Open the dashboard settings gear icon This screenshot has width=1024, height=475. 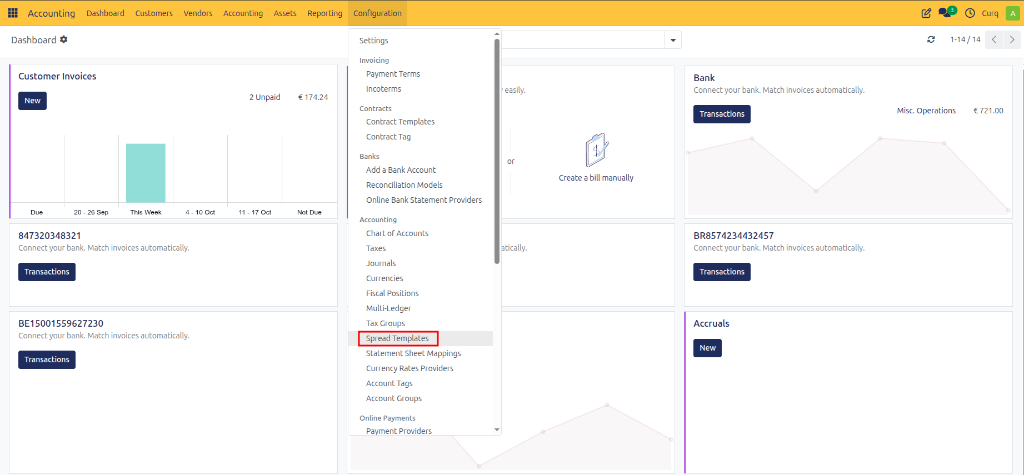pyautogui.click(x=63, y=39)
